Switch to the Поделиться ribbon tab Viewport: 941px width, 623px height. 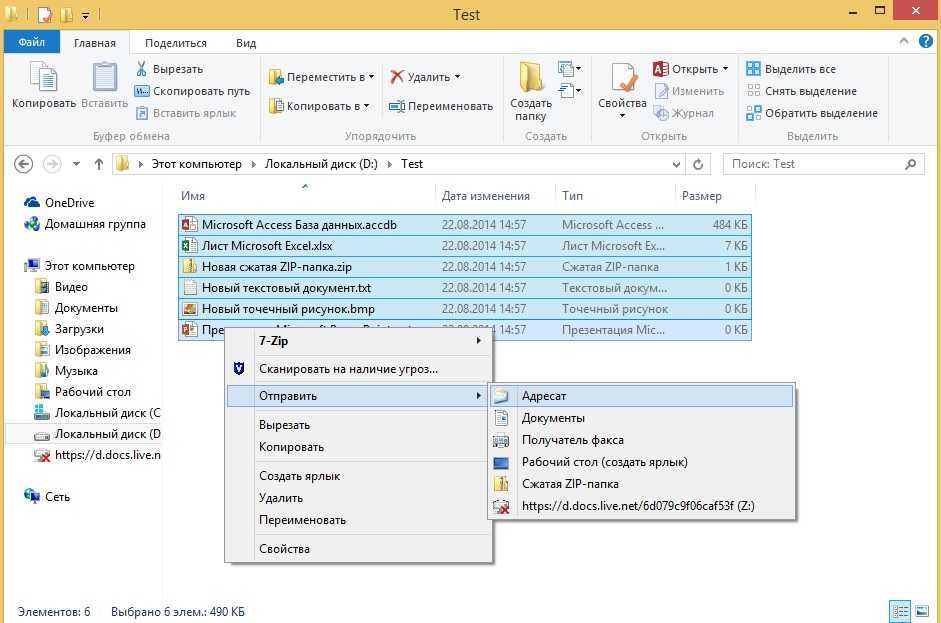[x=176, y=43]
